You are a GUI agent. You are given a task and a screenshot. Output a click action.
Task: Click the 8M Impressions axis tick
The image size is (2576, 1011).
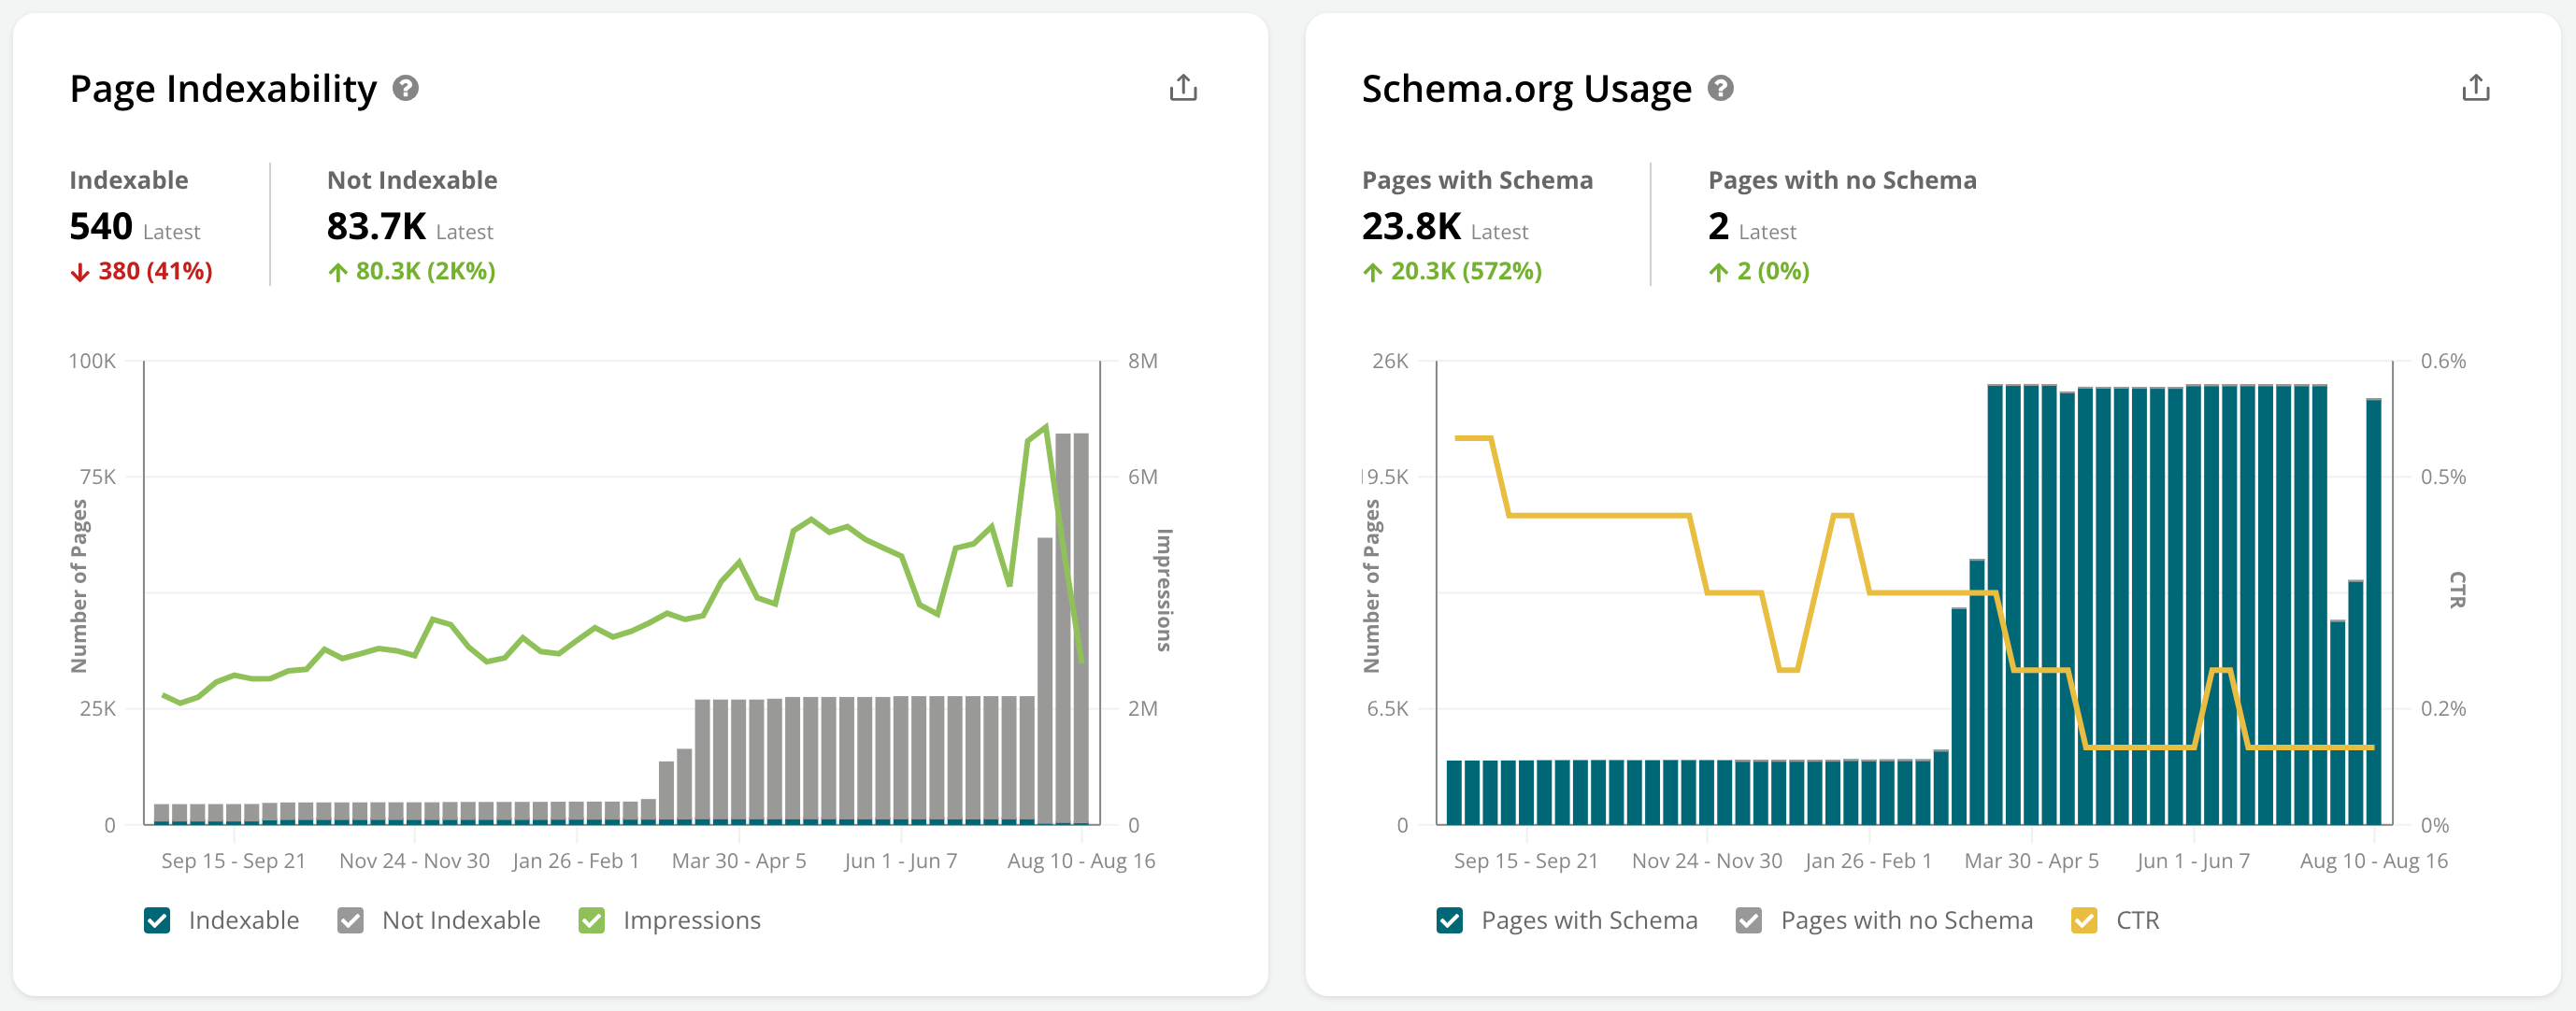pos(1143,361)
